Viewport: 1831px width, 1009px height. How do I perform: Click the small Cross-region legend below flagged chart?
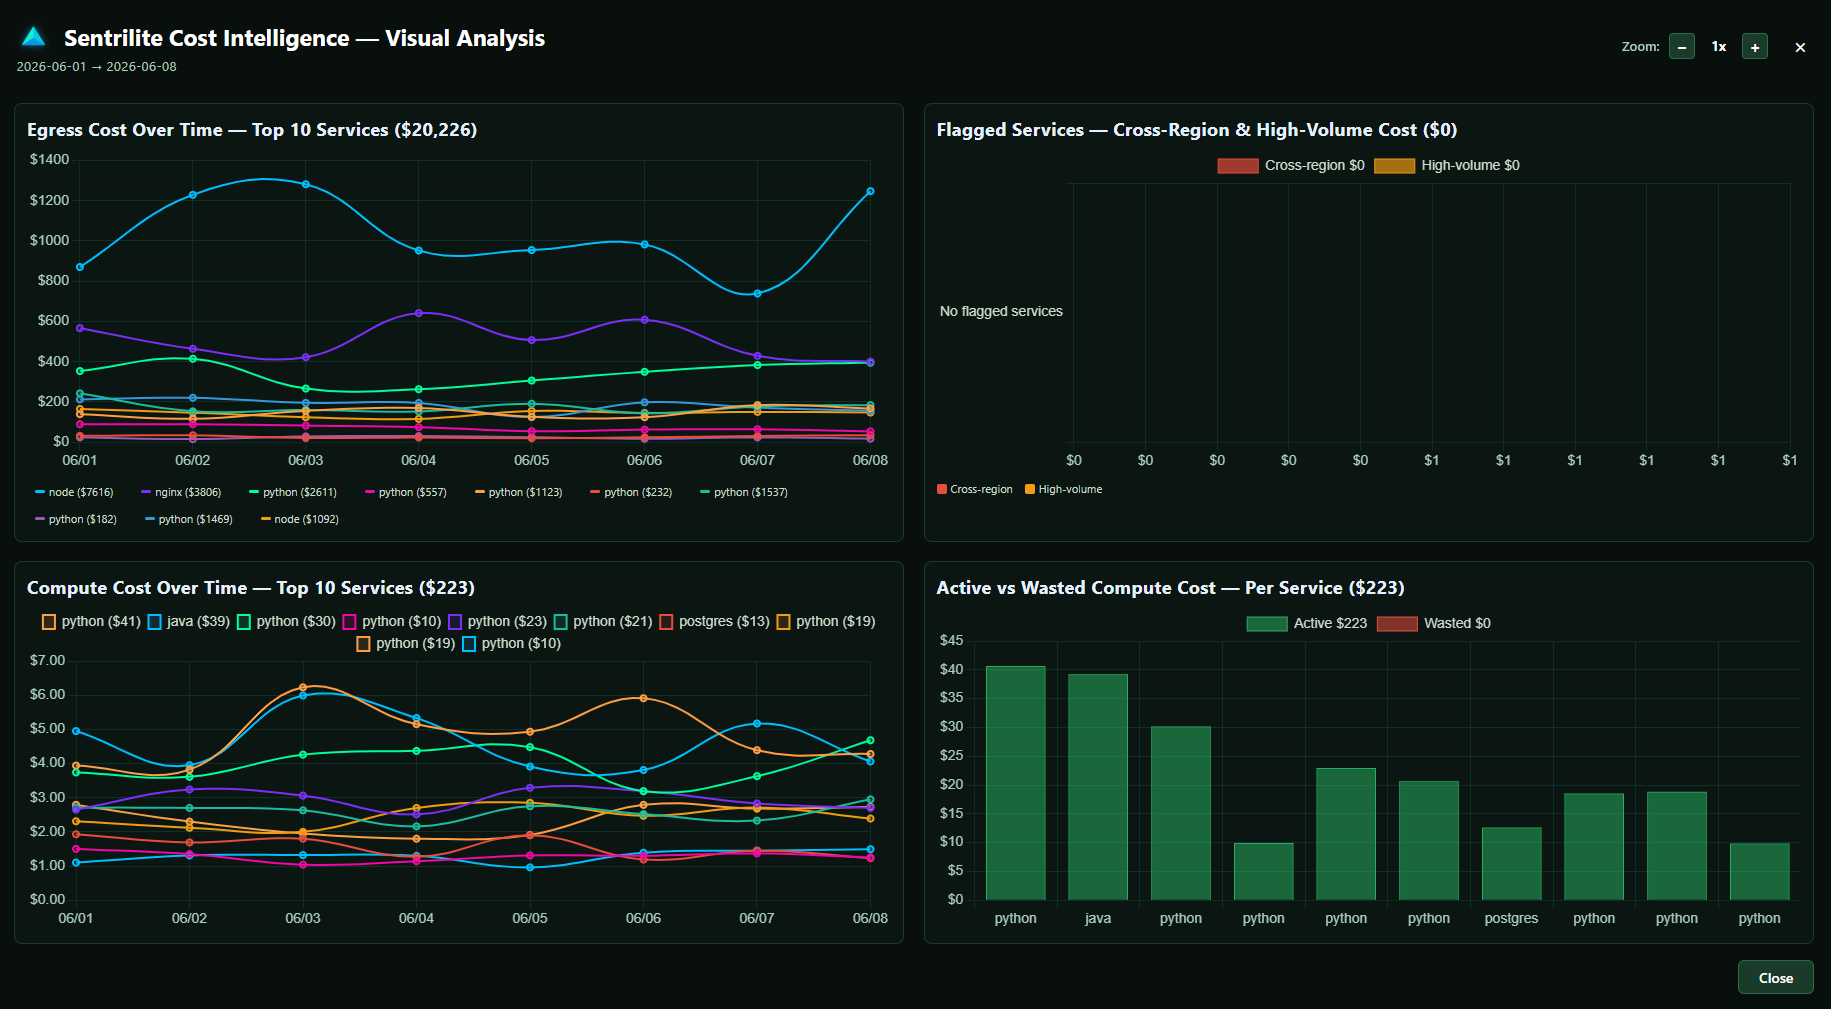975,489
